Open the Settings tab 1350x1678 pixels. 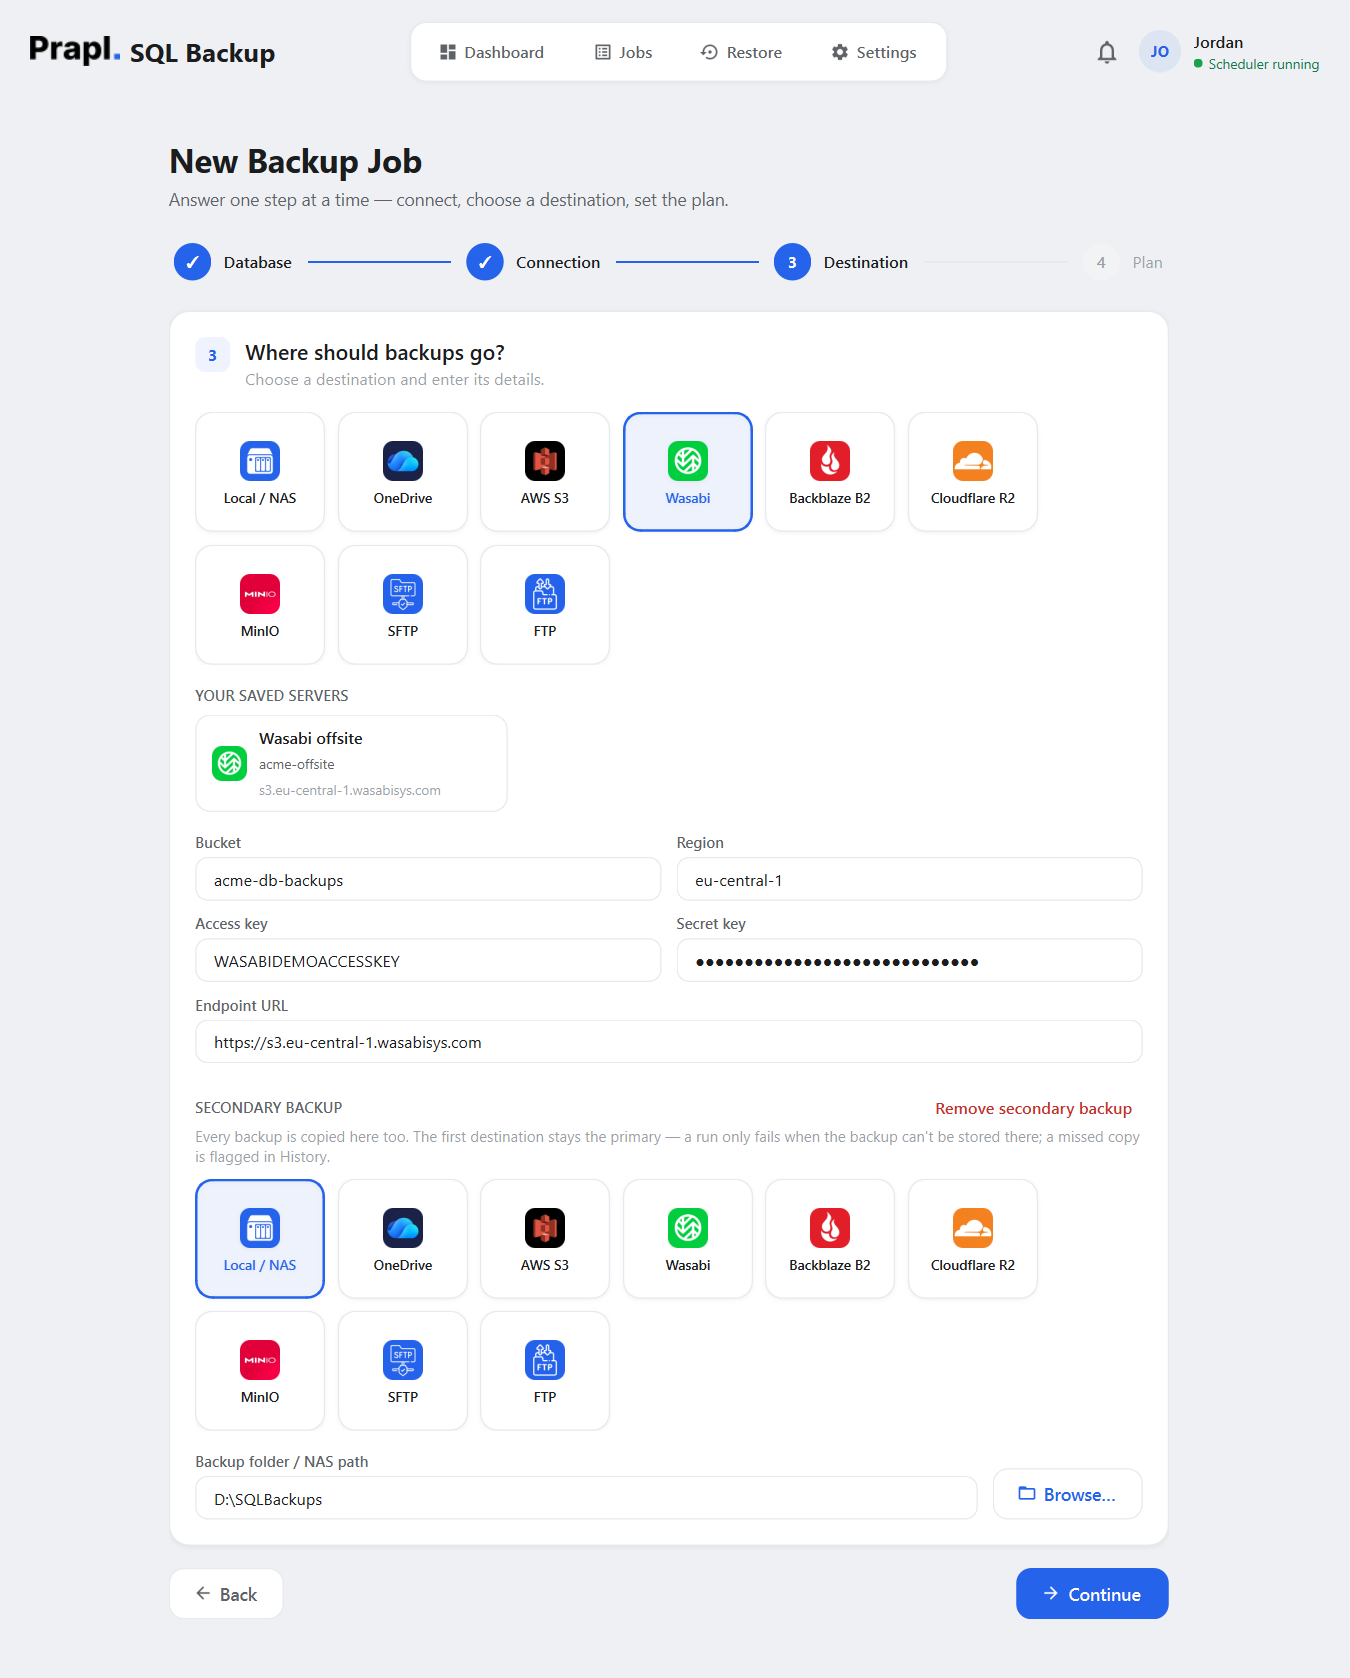[x=874, y=52]
